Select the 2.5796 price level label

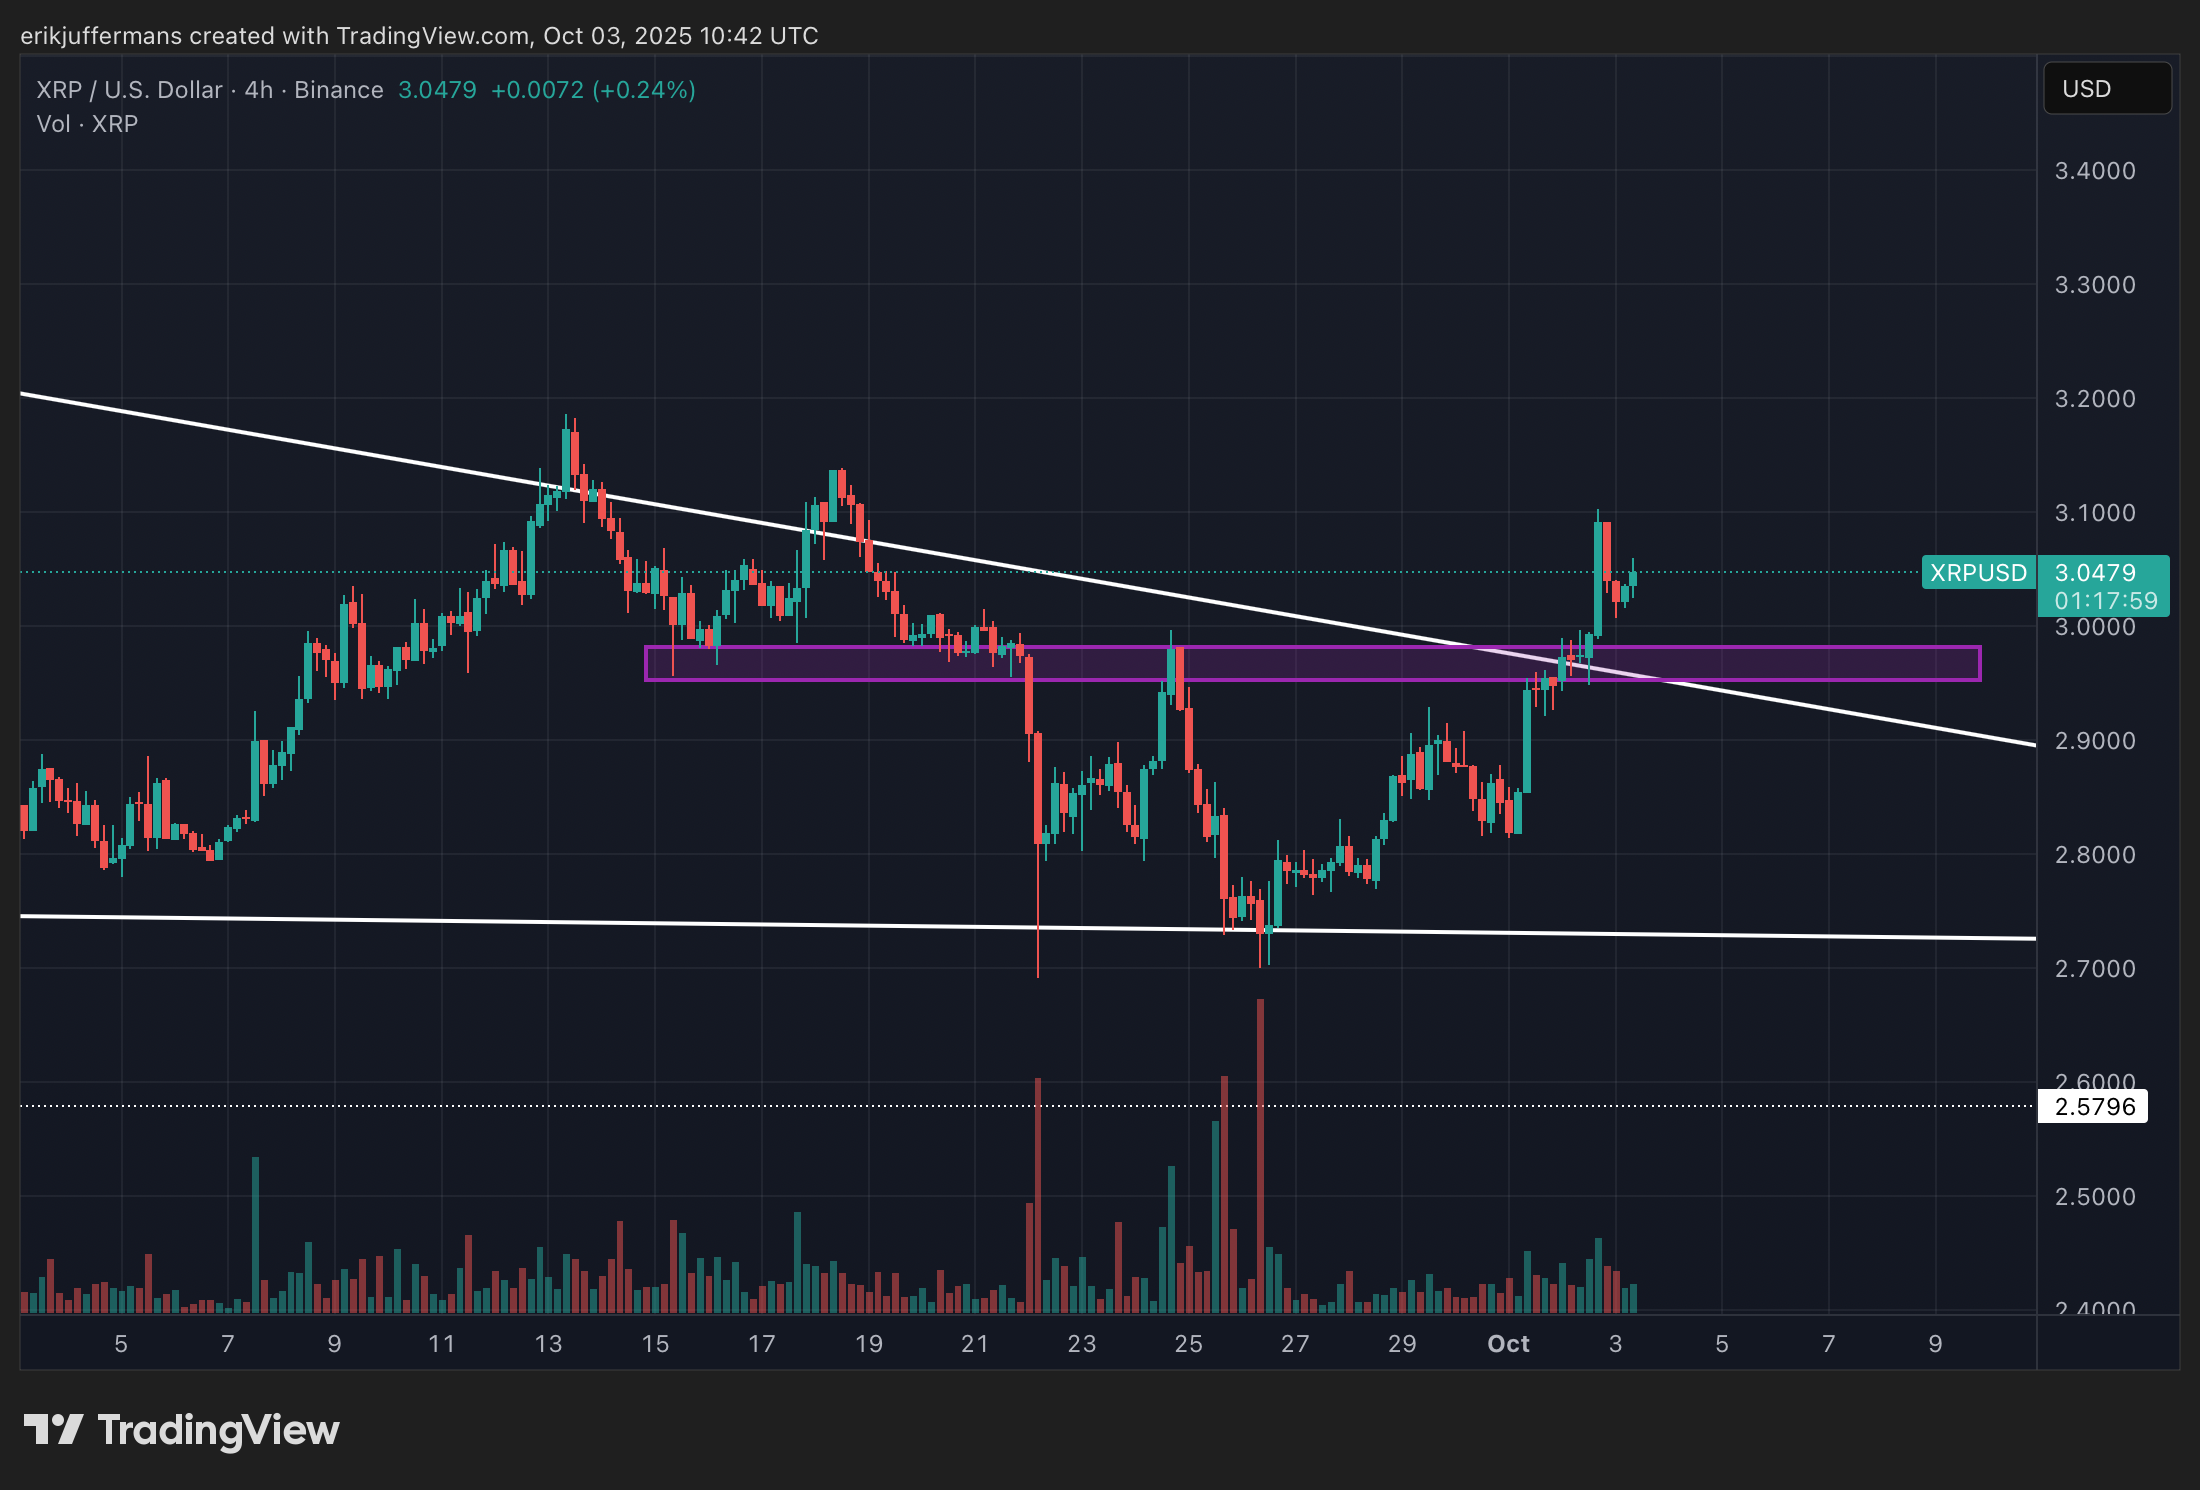(x=2093, y=1107)
